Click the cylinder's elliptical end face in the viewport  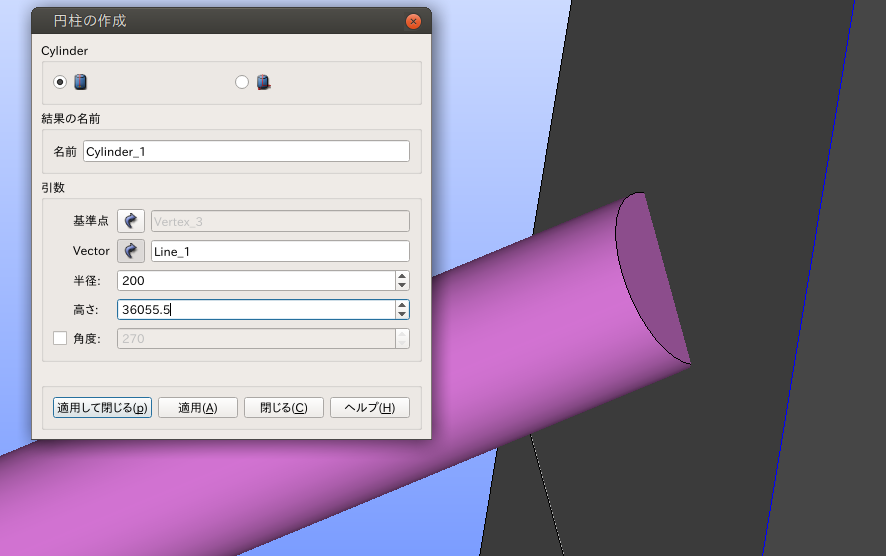pyautogui.click(x=650, y=277)
